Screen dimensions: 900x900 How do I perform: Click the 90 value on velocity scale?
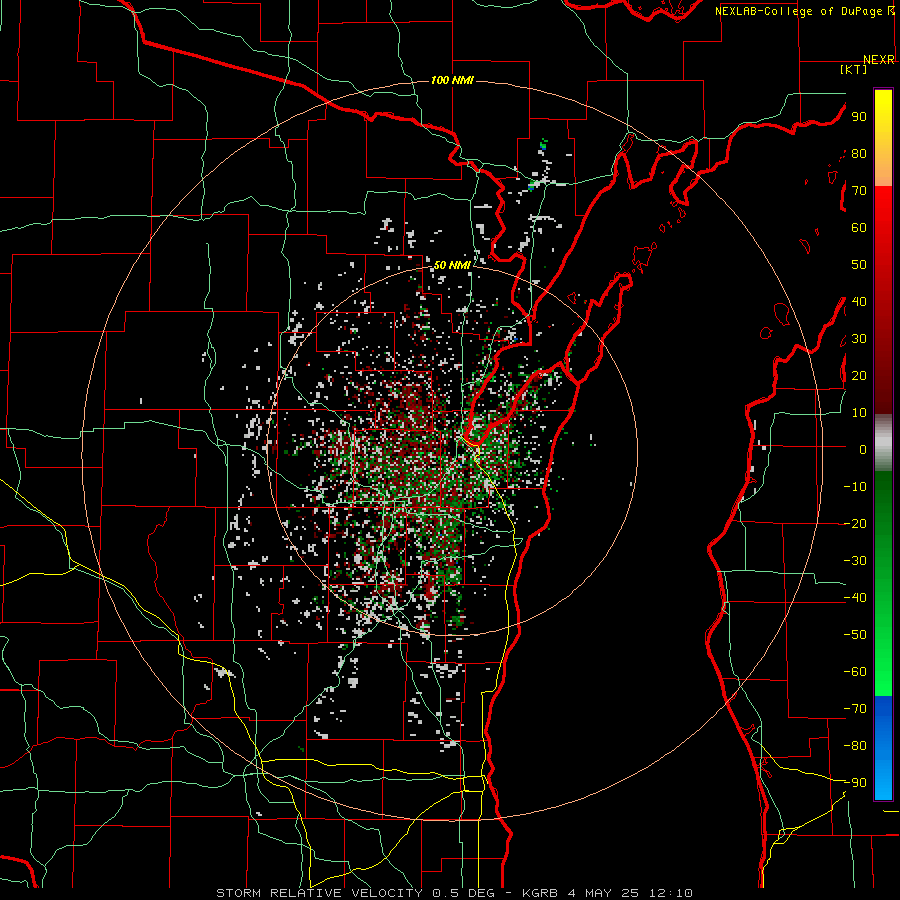point(859,117)
